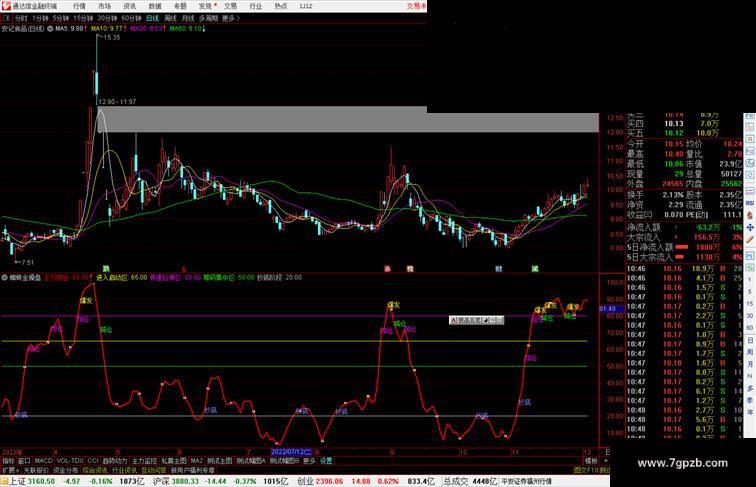Select pencil drawing tool in right sidebar
756x487 pixels.
point(750,240)
